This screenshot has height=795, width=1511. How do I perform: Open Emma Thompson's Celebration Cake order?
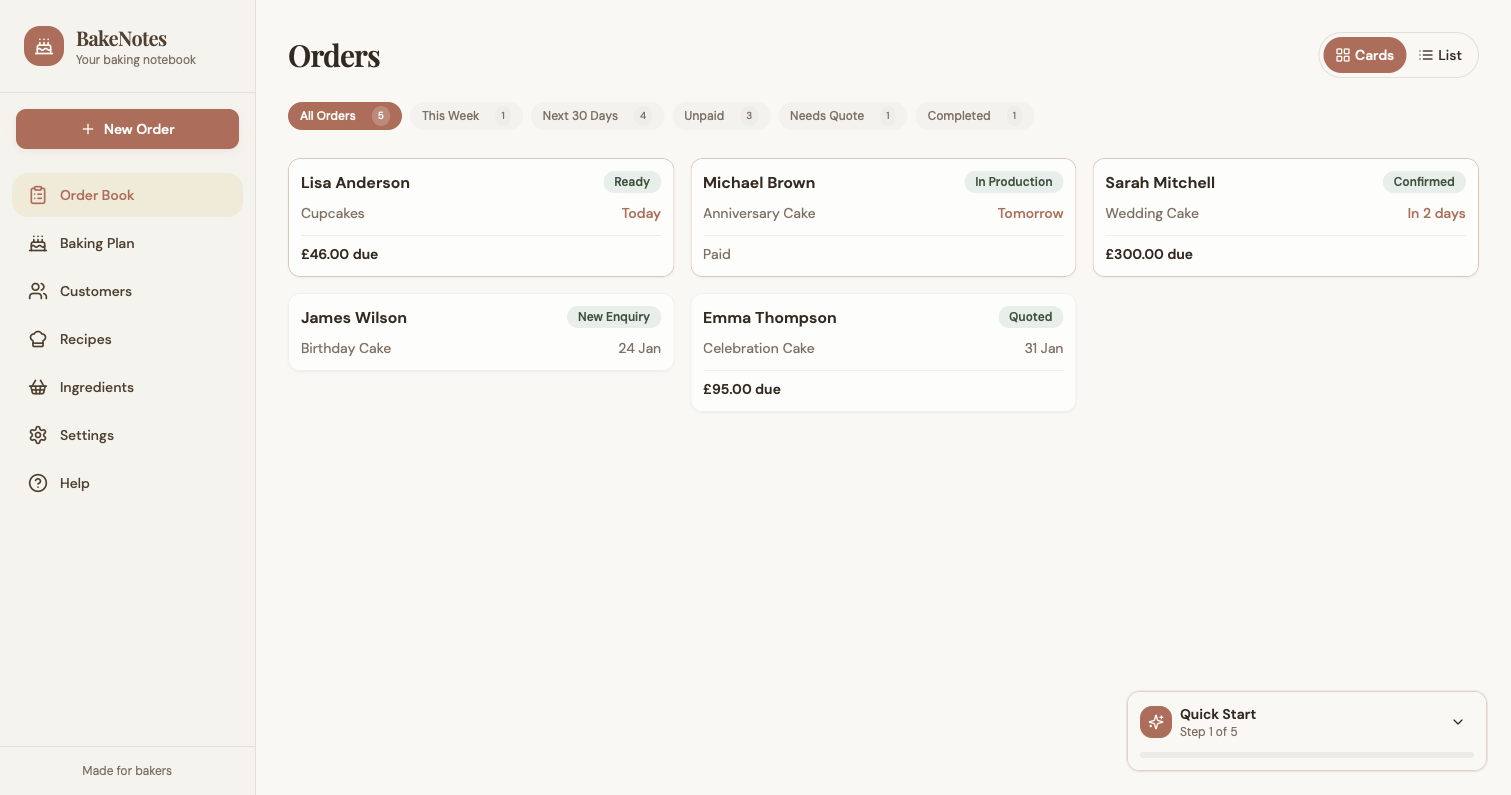coord(883,352)
